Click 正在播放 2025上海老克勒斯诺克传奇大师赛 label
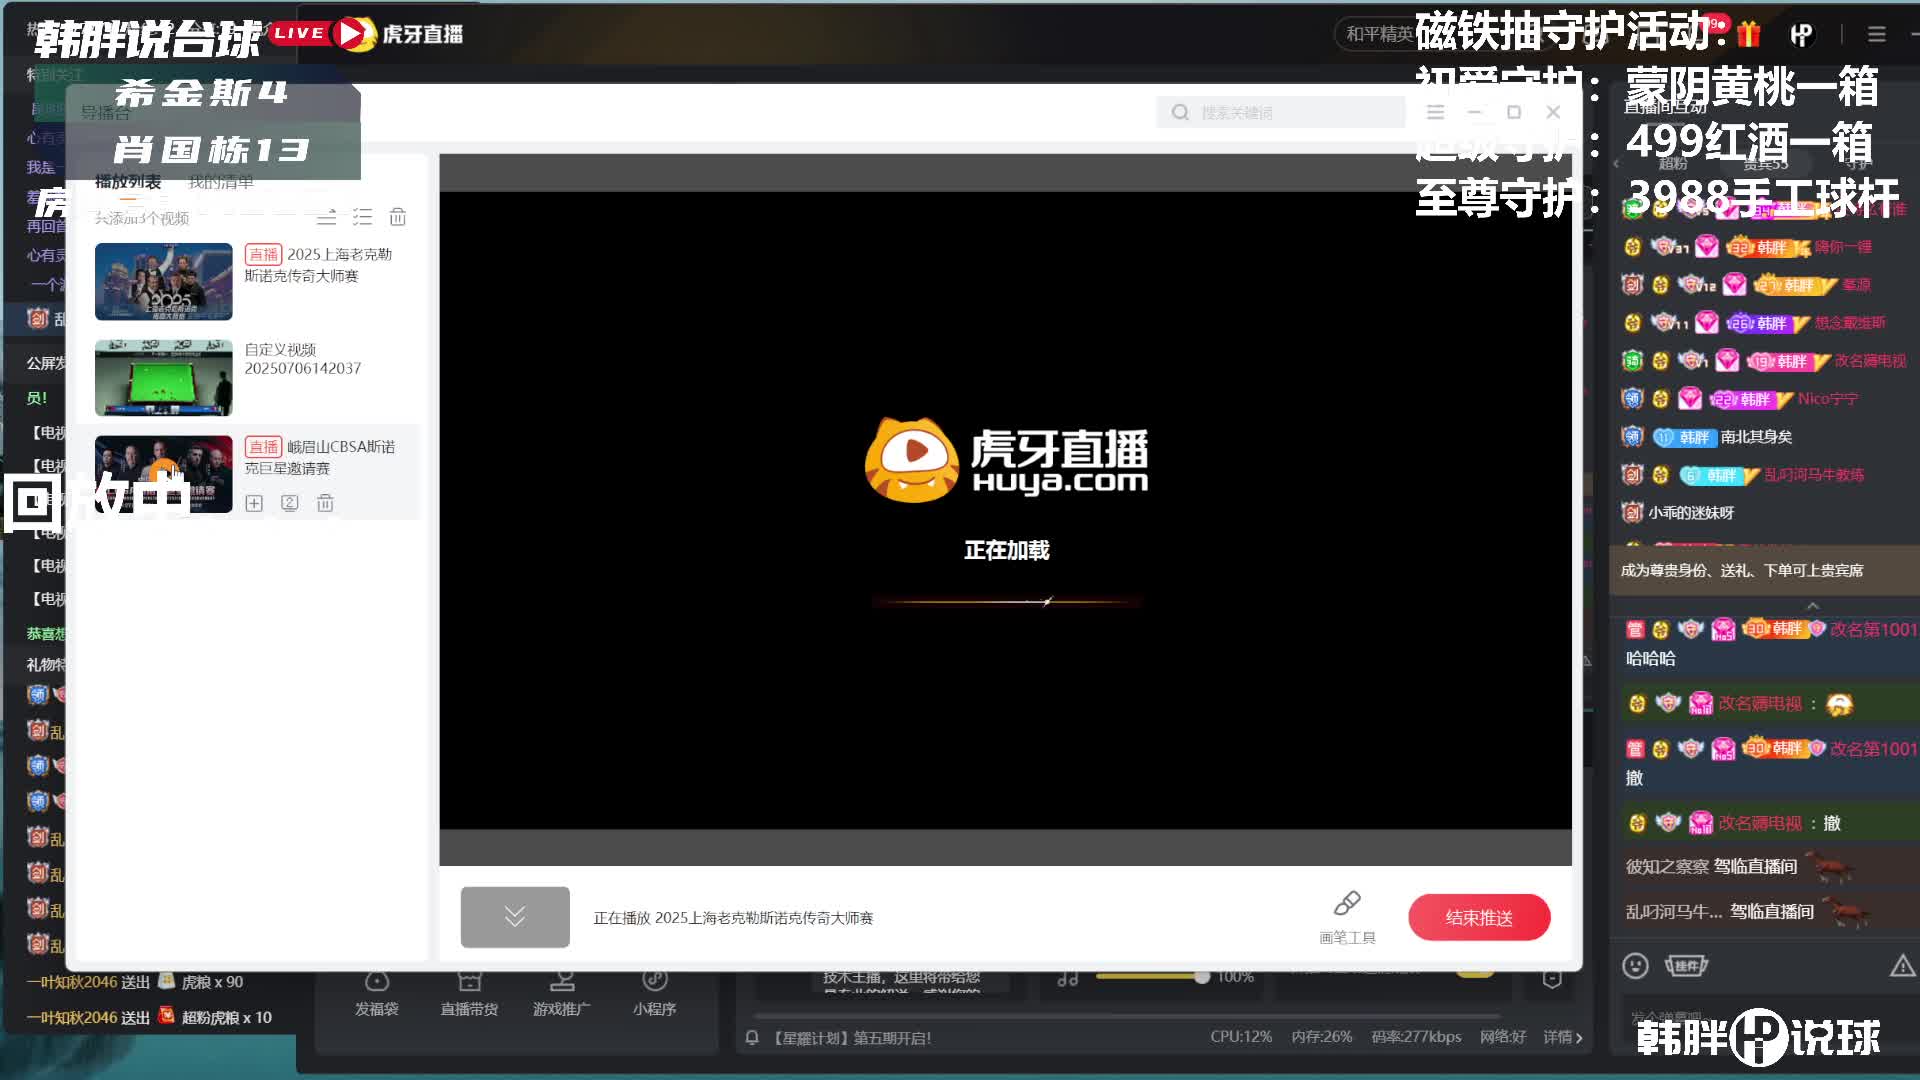Screen dimensions: 1920x1080 click(x=733, y=918)
